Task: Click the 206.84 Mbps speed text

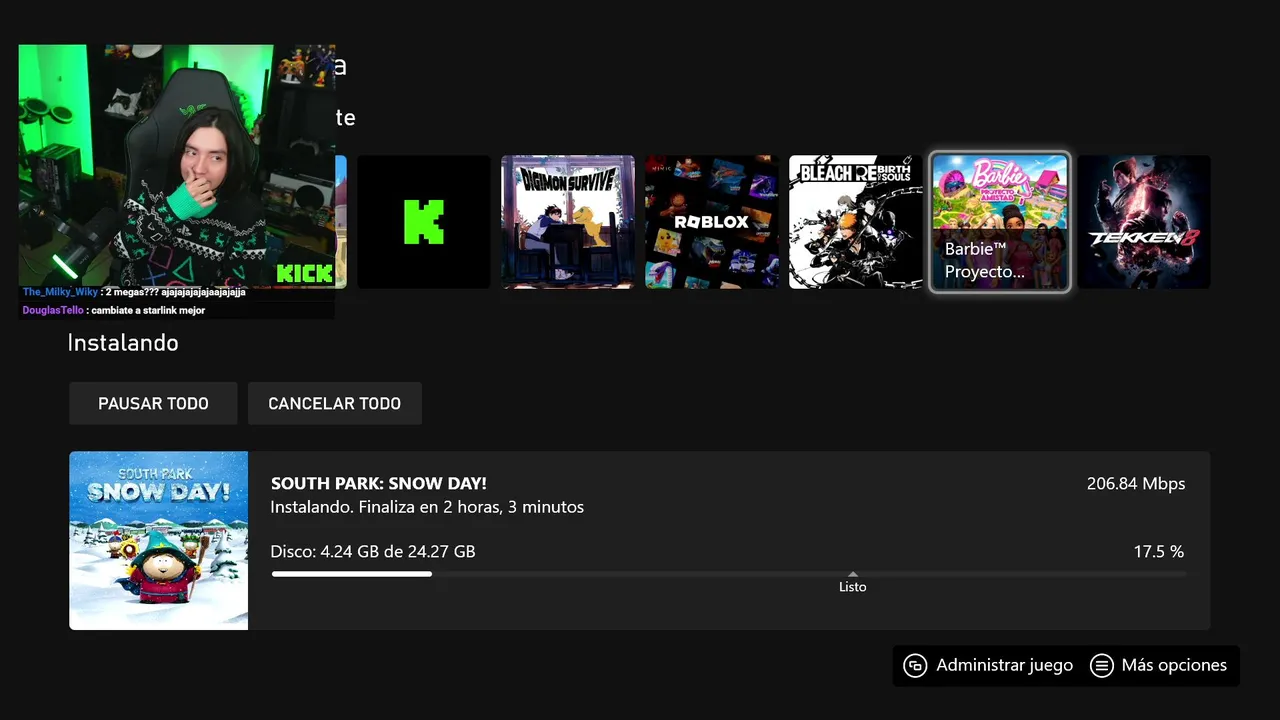Action: pyautogui.click(x=1136, y=484)
